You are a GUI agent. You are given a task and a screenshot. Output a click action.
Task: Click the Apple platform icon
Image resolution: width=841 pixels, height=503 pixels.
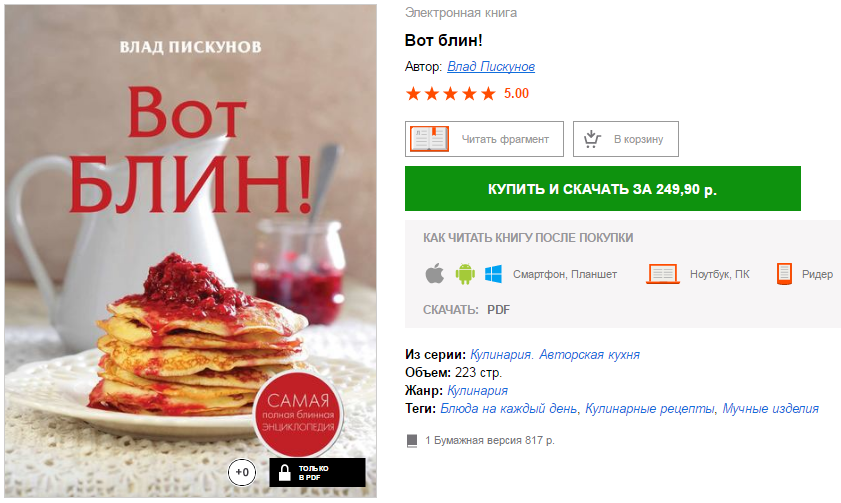(434, 273)
